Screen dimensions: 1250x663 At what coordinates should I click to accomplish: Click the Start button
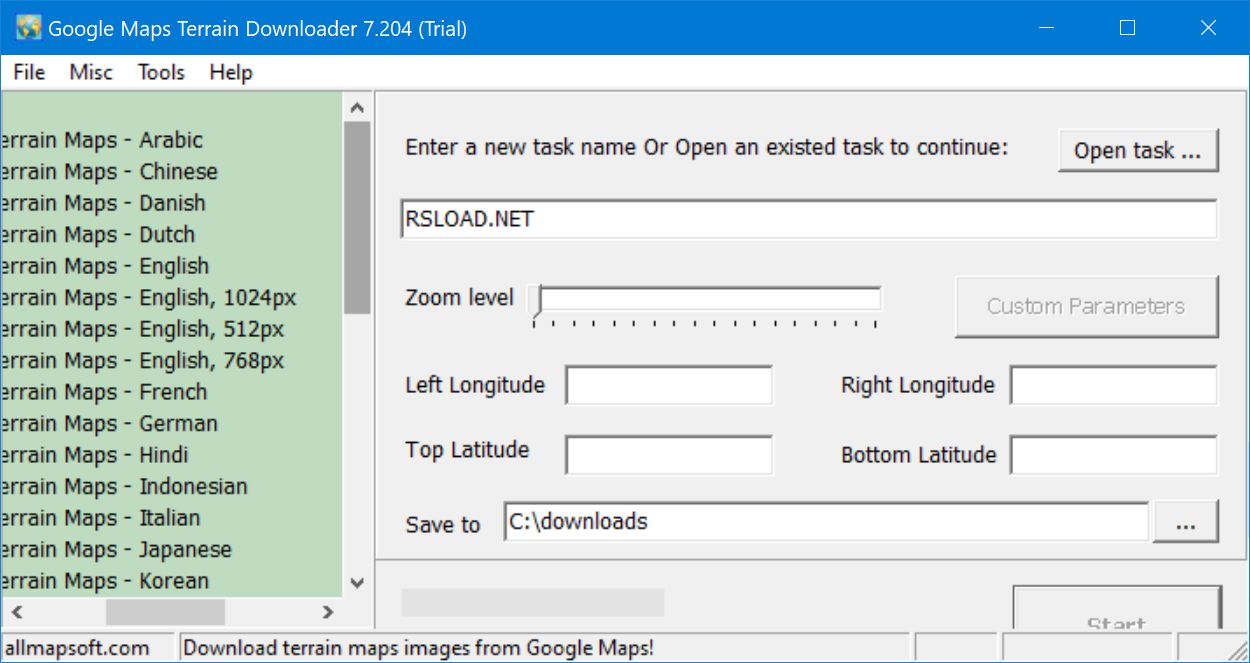1117,609
